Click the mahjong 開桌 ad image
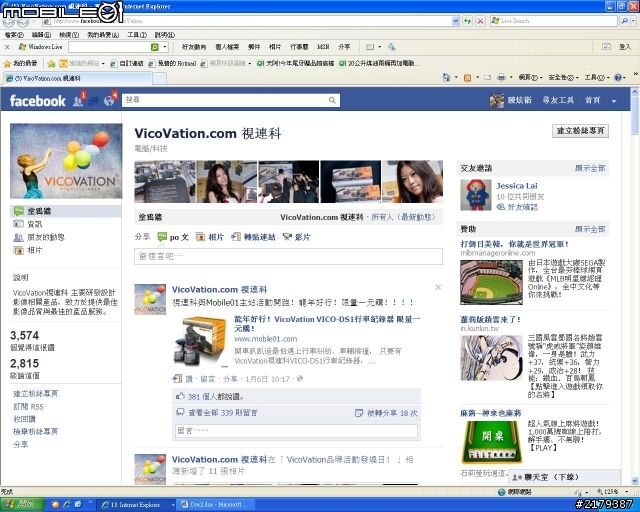640x512 pixels. (491, 443)
